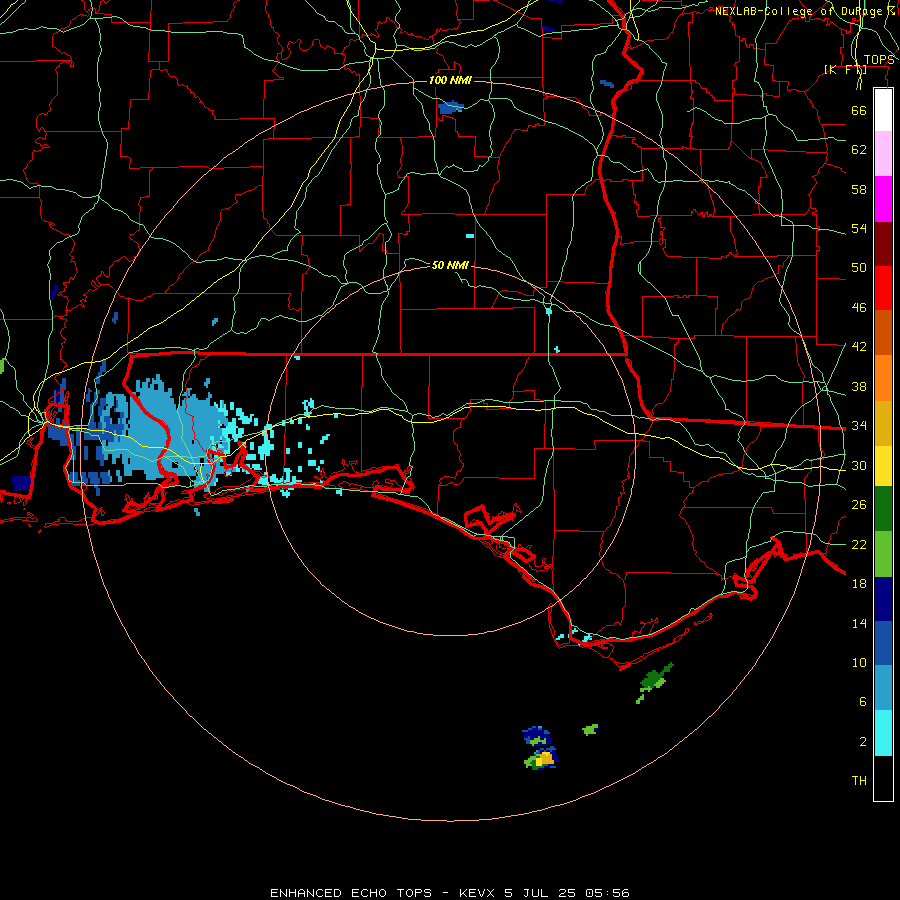
Task: Click the dark orange 42-46 legend swatch
Action: (883, 332)
